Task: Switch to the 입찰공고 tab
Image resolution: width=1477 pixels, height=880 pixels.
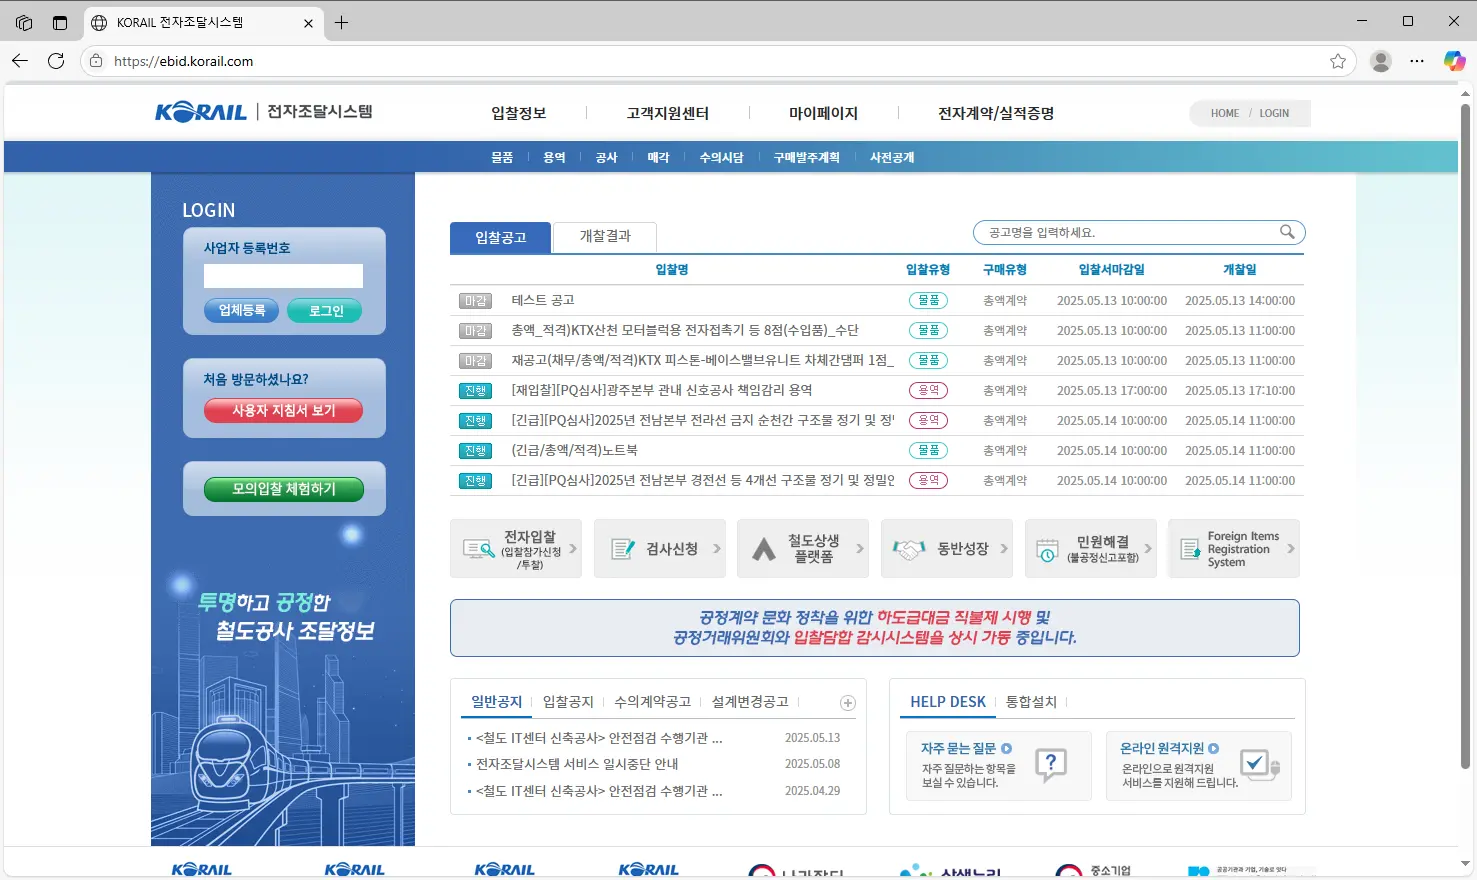Action: pos(500,237)
